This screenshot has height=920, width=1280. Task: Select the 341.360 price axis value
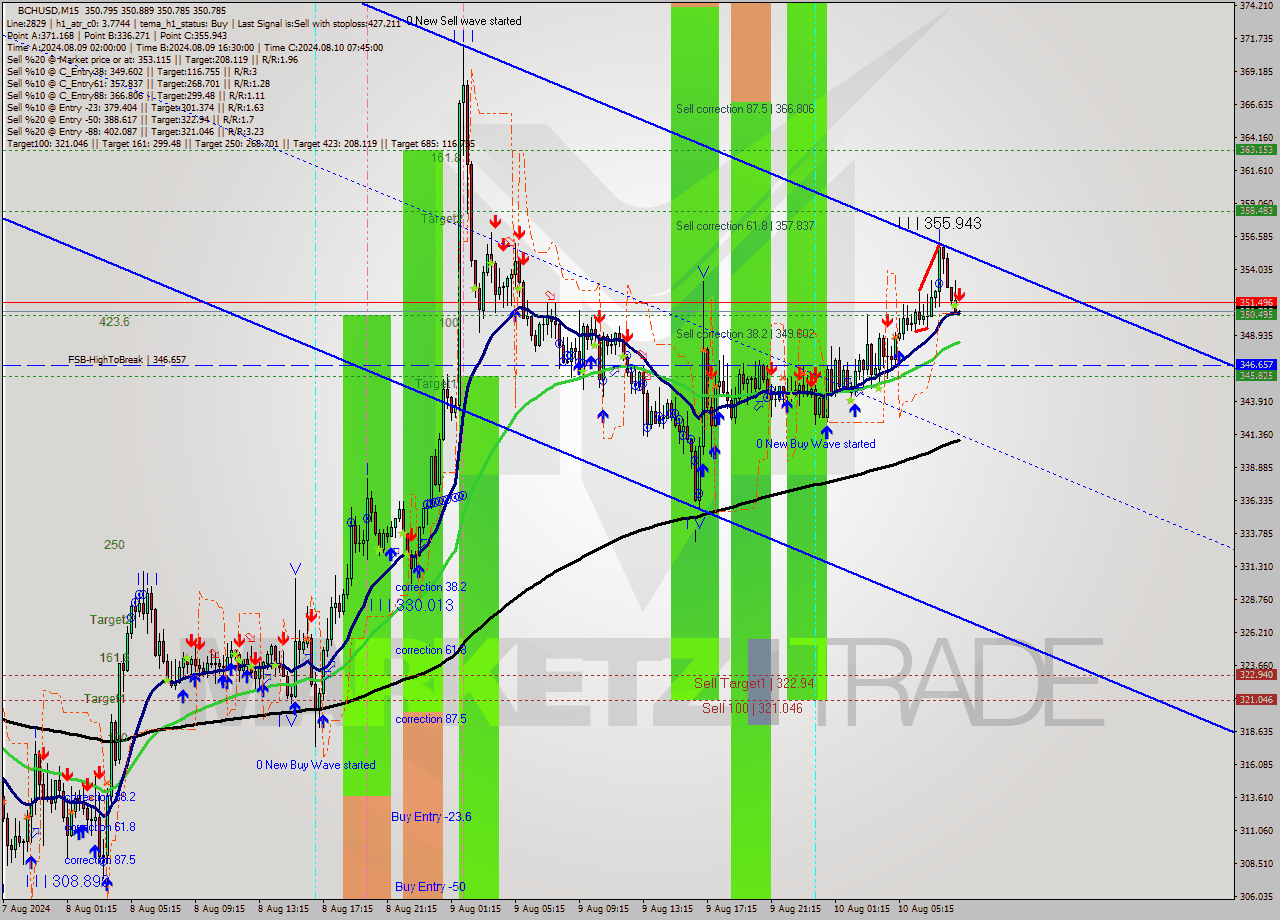click(x=1256, y=434)
